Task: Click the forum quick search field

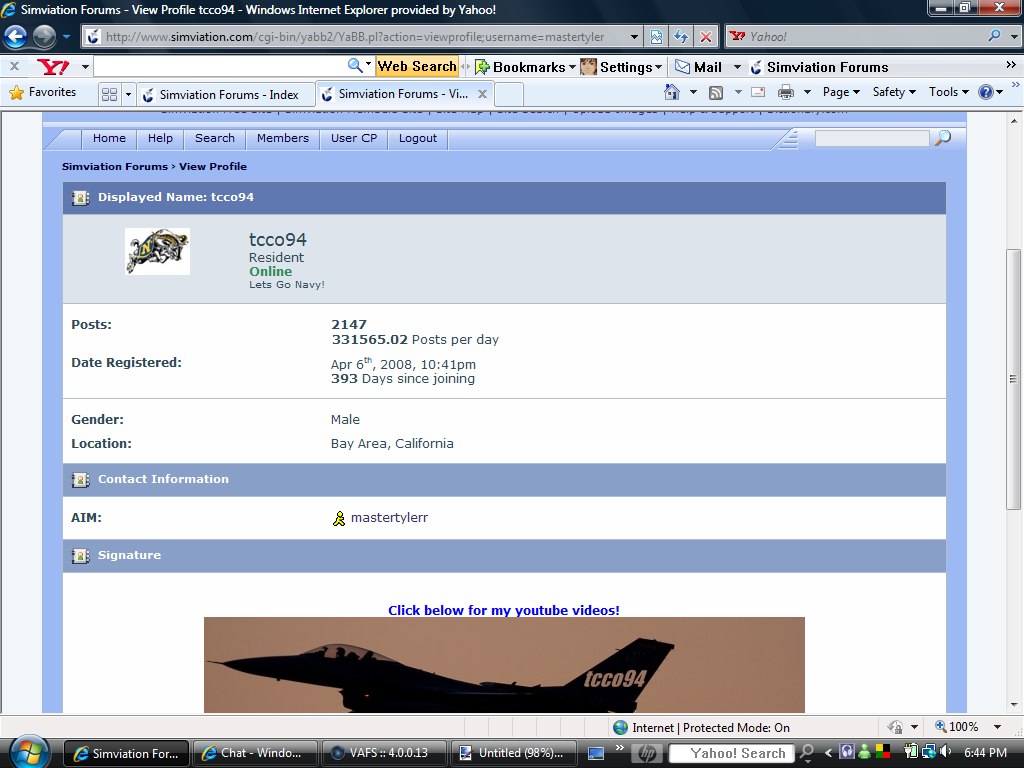Action: 872,138
